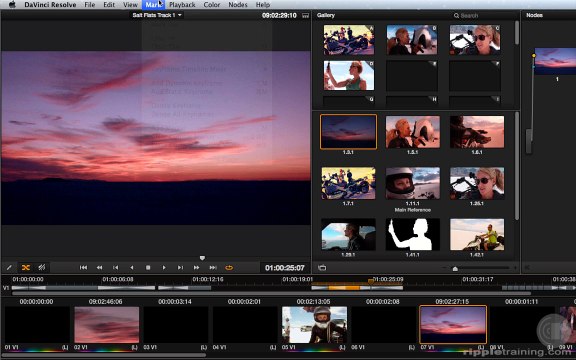The image size is (576, 360).
Task: Open the Help menu
Action: (x=263, y=4)
